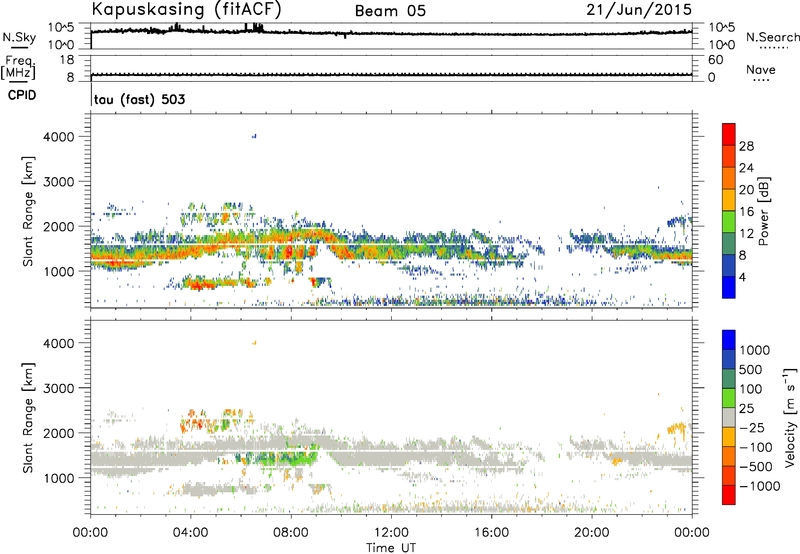
Task: Click the isolated echo at 4000 km in power panel
Action: [254, 136]
